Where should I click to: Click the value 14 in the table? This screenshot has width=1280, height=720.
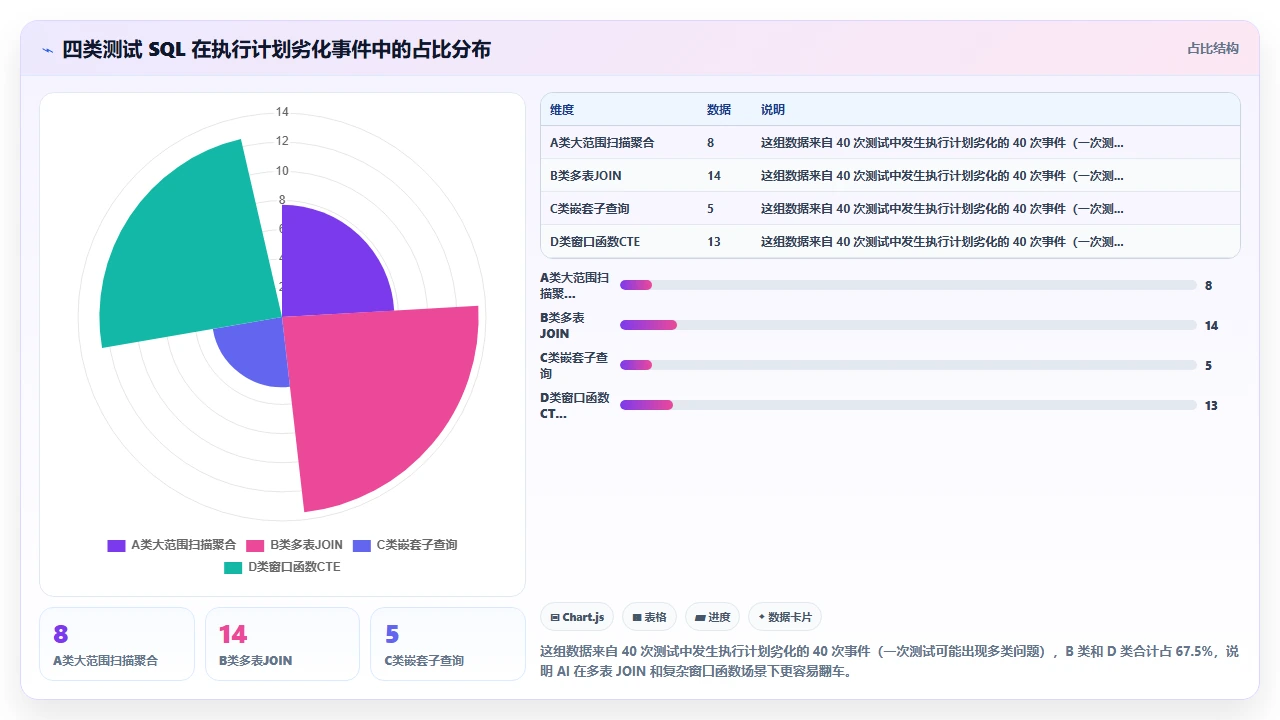click(714, 175)
